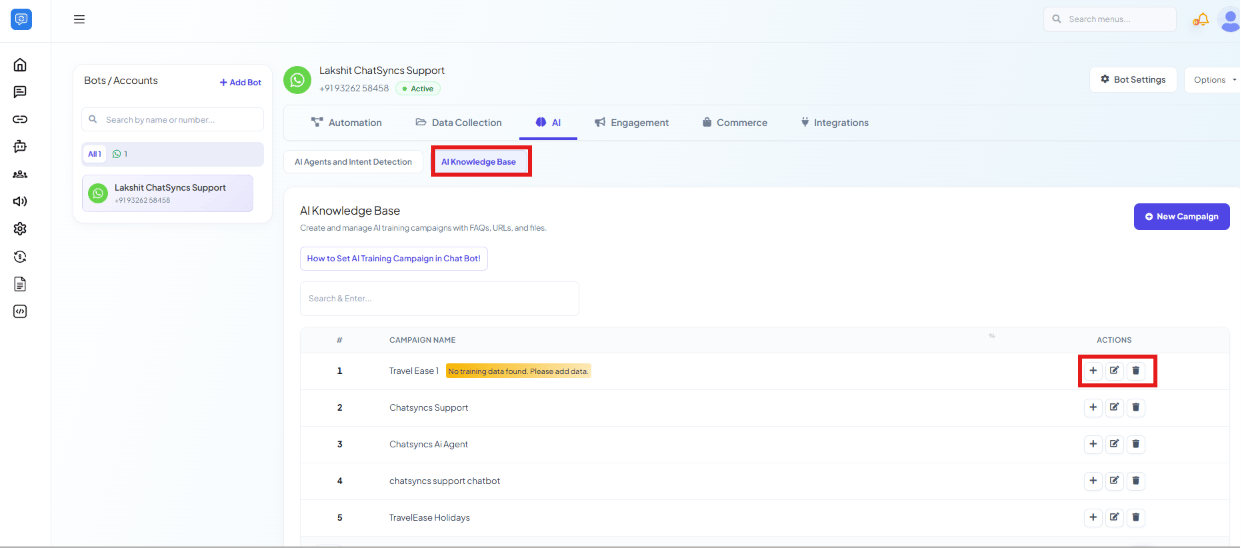
Task: Switch to the Integrations tab
Action: click(x=834, y=122)
